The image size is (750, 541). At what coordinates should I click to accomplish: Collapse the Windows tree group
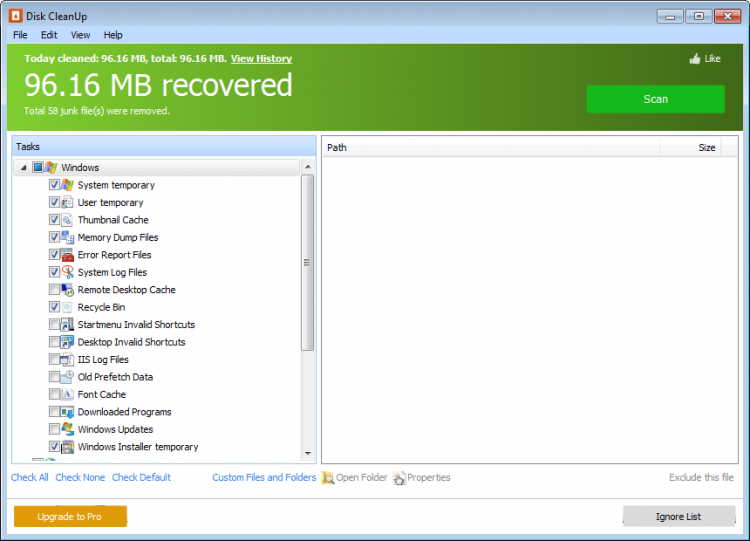point(23,168)
